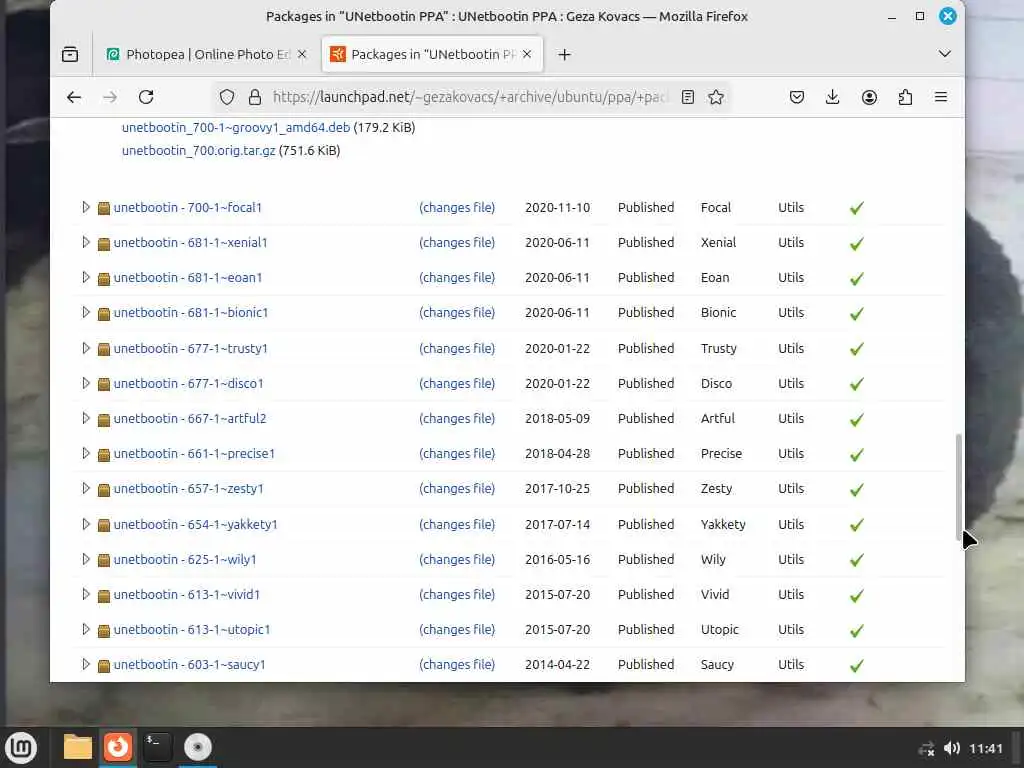Open changes file for focal1 row
Screen dimensions: 1024x768
coord(457,208)
